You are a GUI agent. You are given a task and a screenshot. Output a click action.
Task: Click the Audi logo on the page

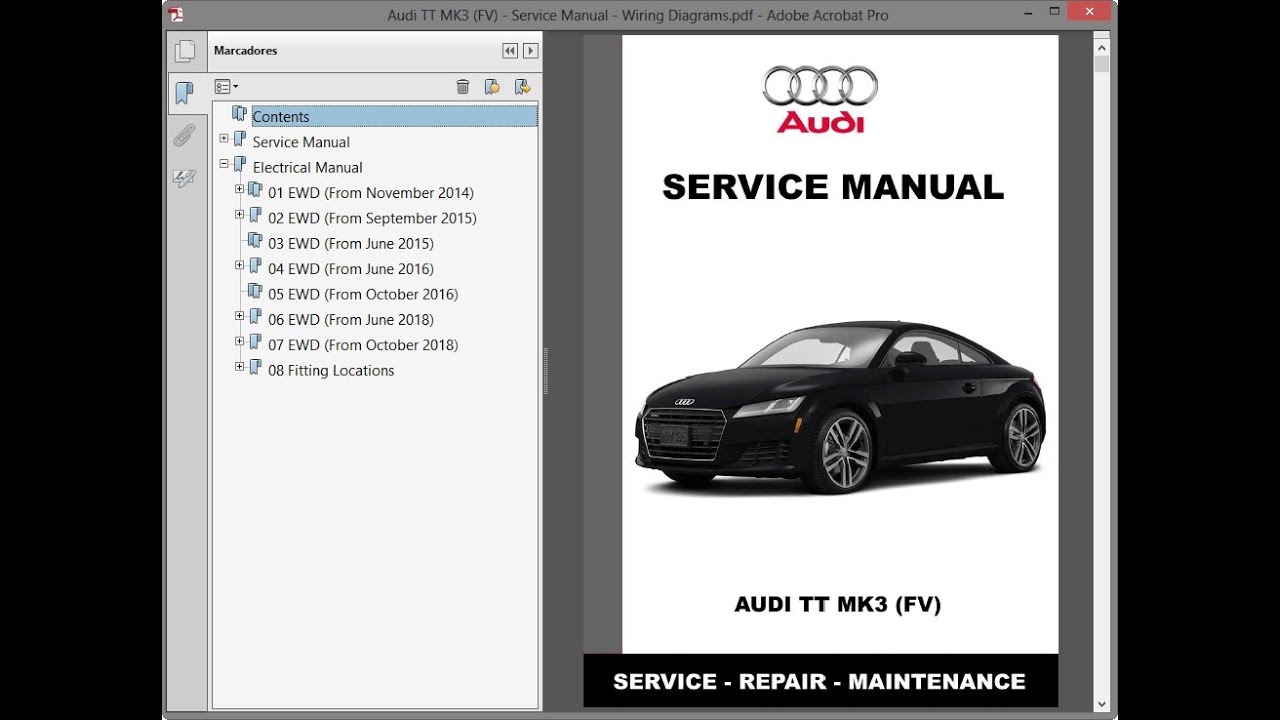click(x=820, y=99)
